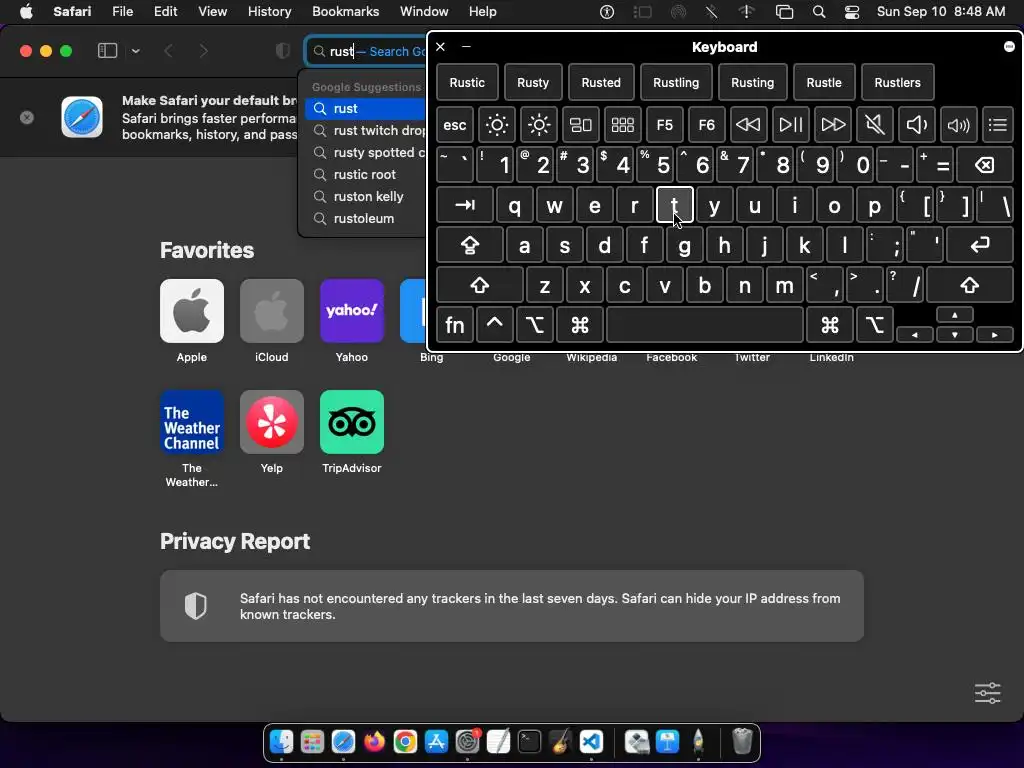Tap the tab key on virtual keyboard
This screenshot has height=768, width=1024.
tap(465, 206)
